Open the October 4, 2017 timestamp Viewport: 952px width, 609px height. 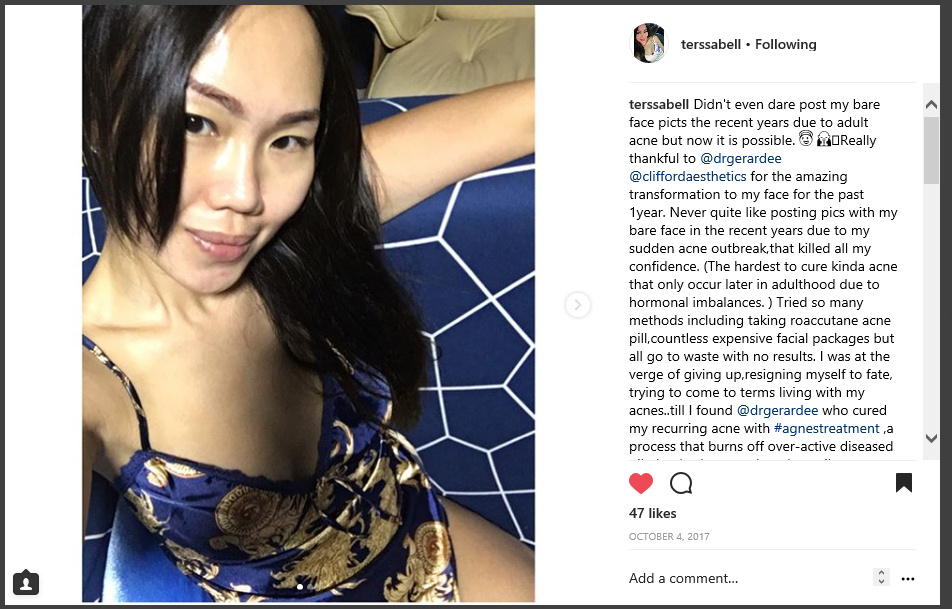pyautogui.click(x=669, y=537)
